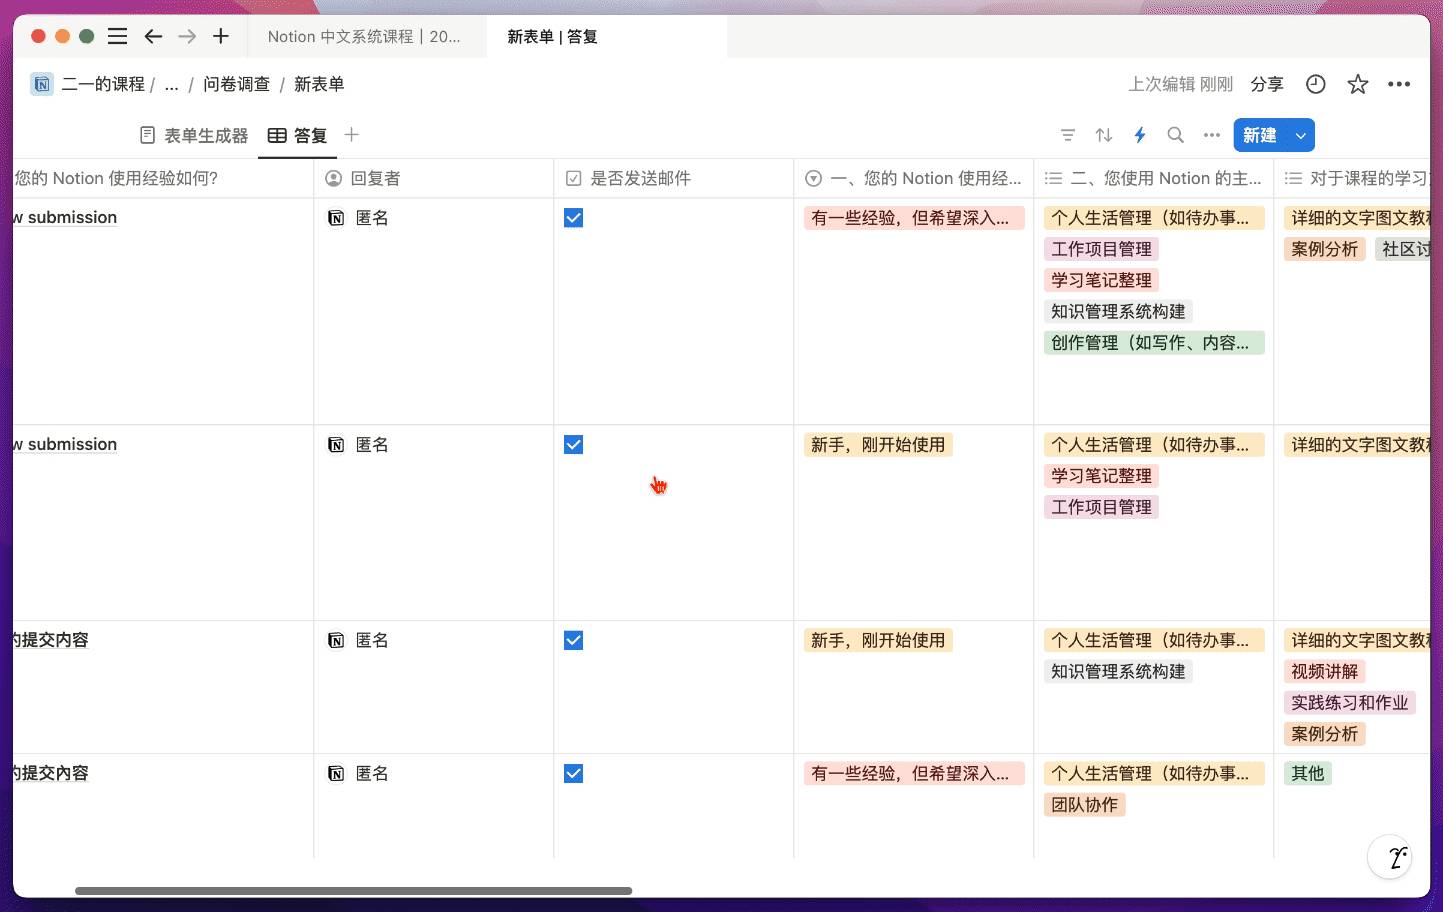Expand the 新建 button dropdown arrow
Viewport: 1443px width, 912px height.
pyautogui.click(x=1301, y=135)
